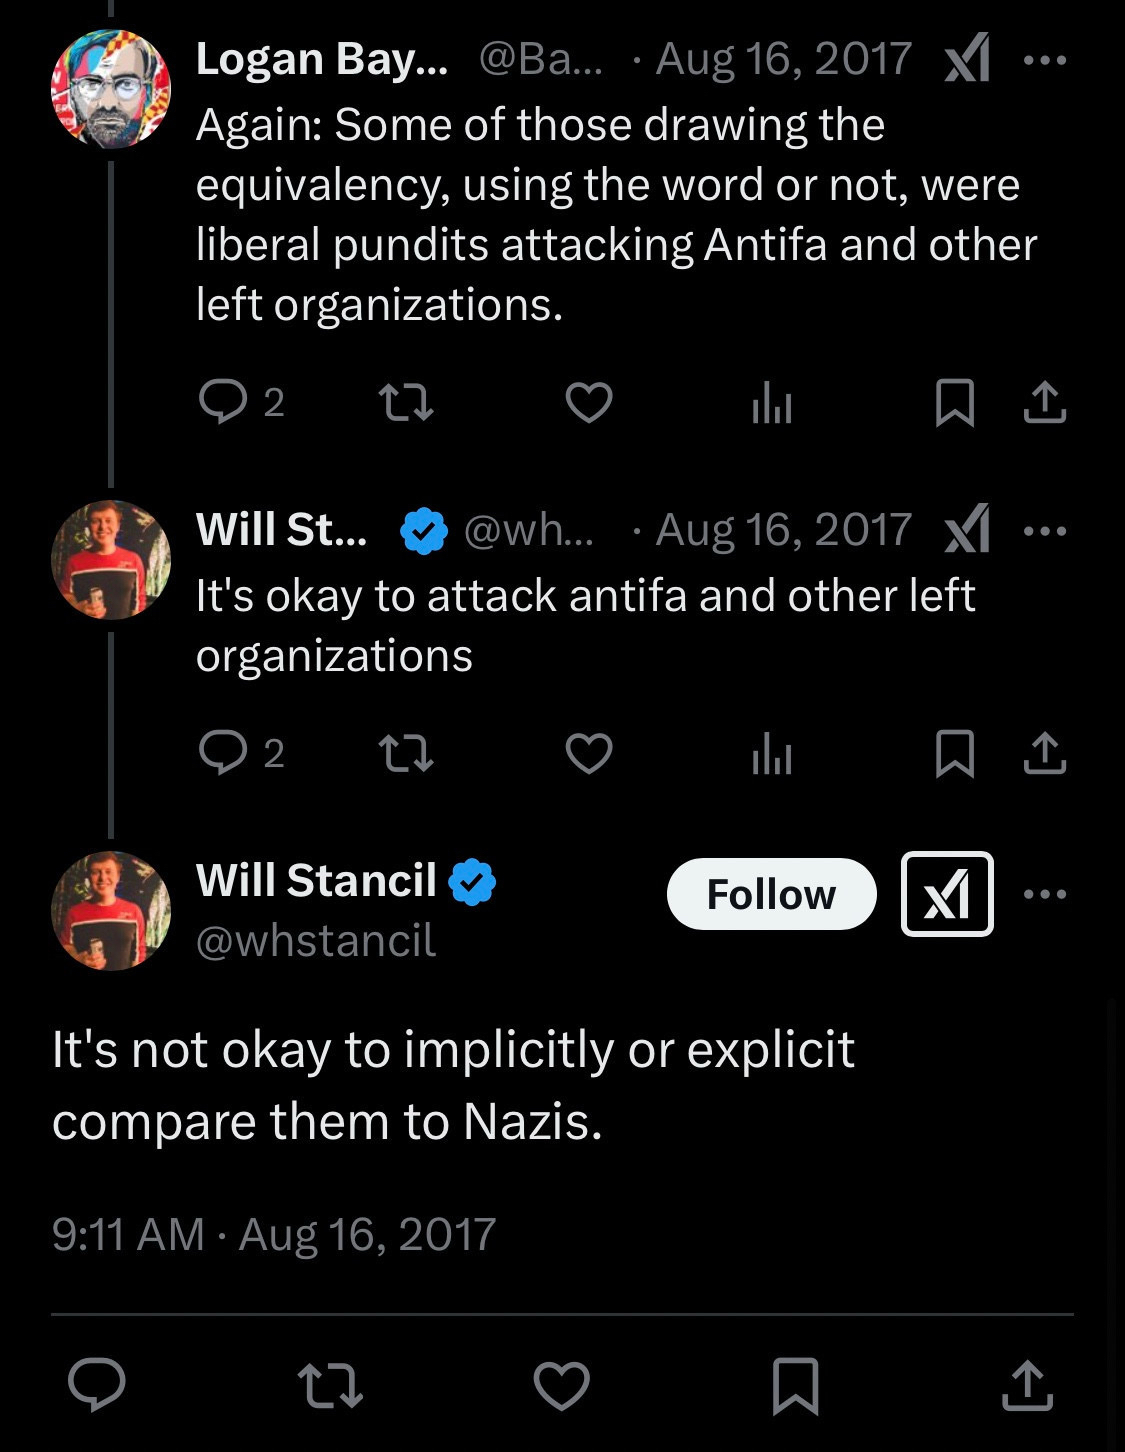Bookmark the main tweet by Will Stancil

[796, 1385]
